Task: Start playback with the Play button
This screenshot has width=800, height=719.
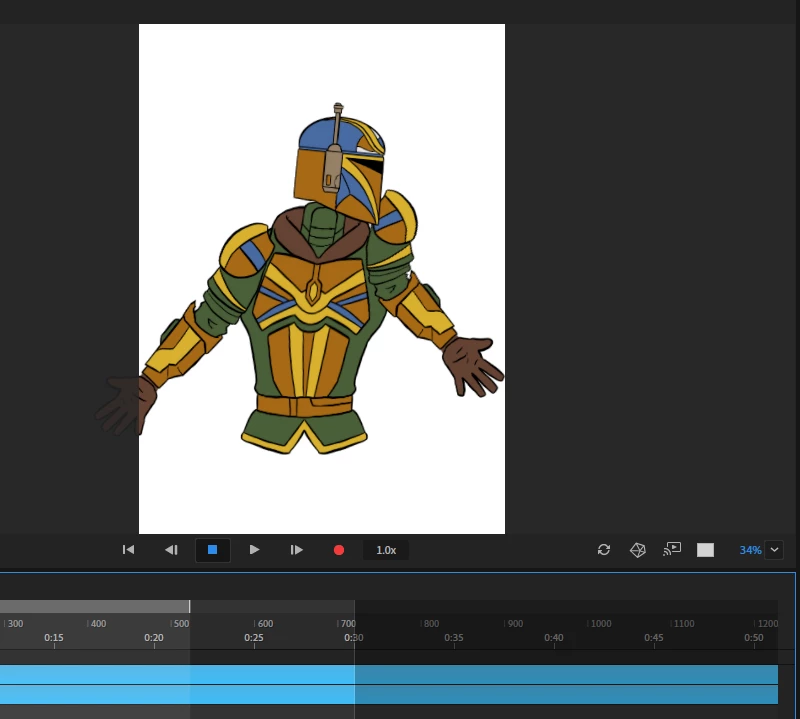Action: (x=254, y=550)
